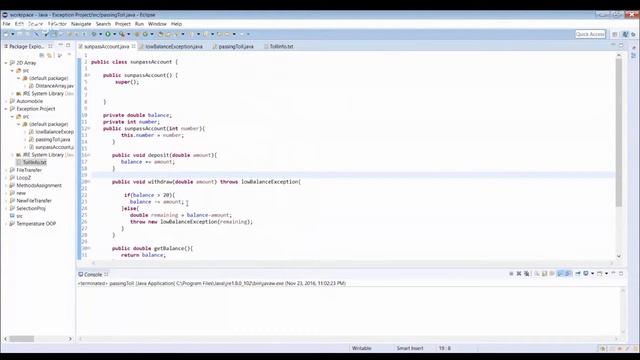The width and height of the screenshot is (640, 360).
Task: Open the New toolbar dropdown arrow
Action: pos(13,34)
